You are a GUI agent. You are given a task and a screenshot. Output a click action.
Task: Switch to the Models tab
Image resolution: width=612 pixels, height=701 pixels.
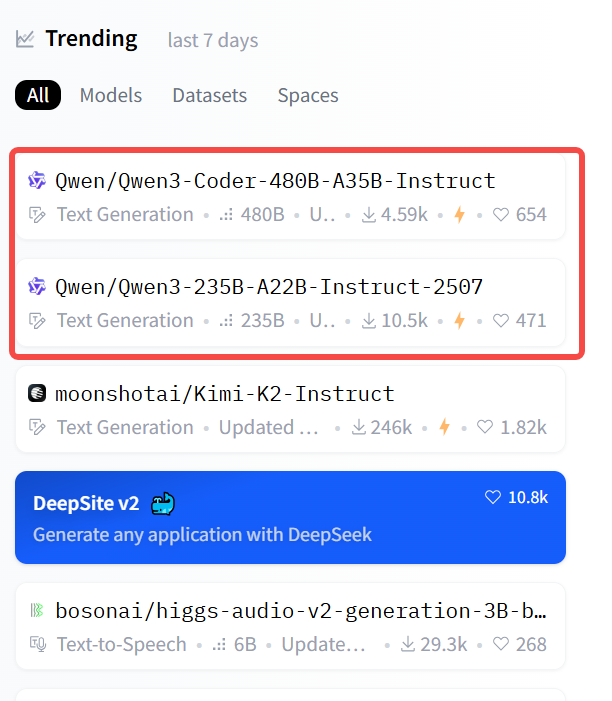point(111,95)
